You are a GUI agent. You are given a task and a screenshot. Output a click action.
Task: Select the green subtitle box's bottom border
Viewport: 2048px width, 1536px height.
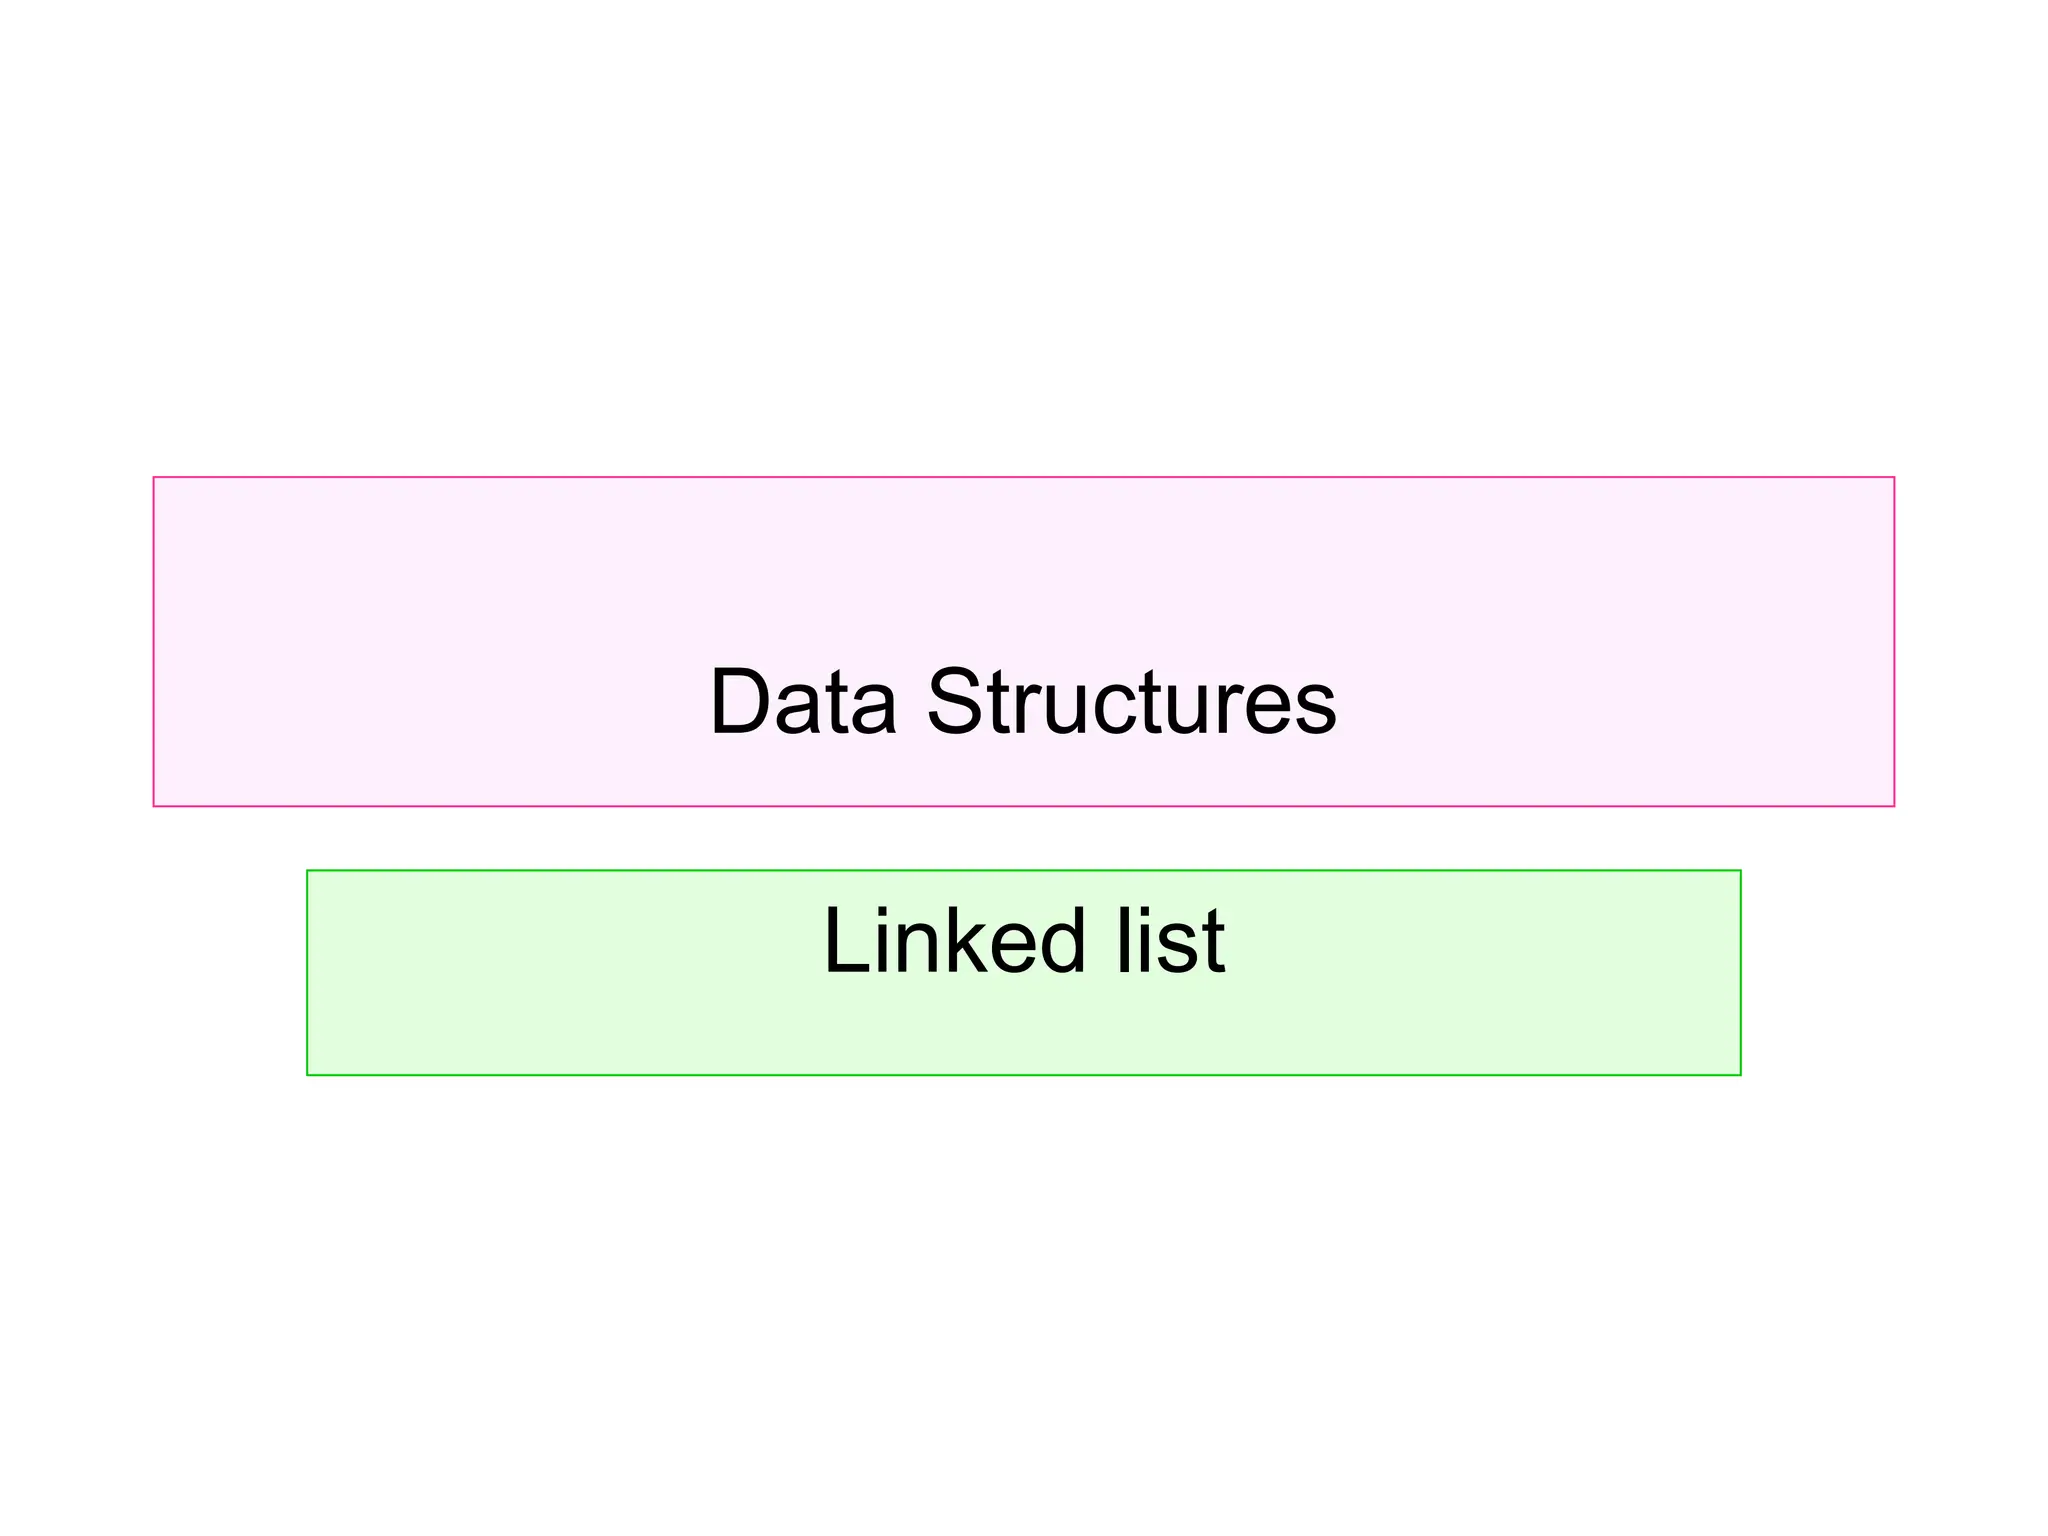[1023, 1075]
